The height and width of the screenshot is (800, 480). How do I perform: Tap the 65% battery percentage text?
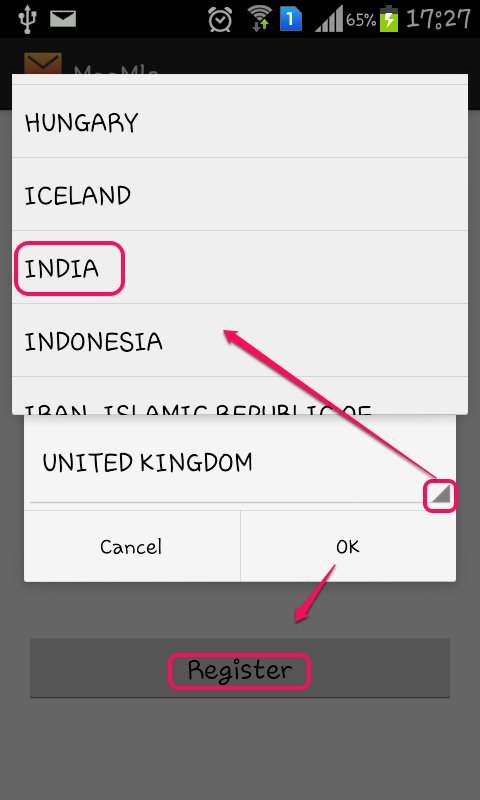[361, 20]
